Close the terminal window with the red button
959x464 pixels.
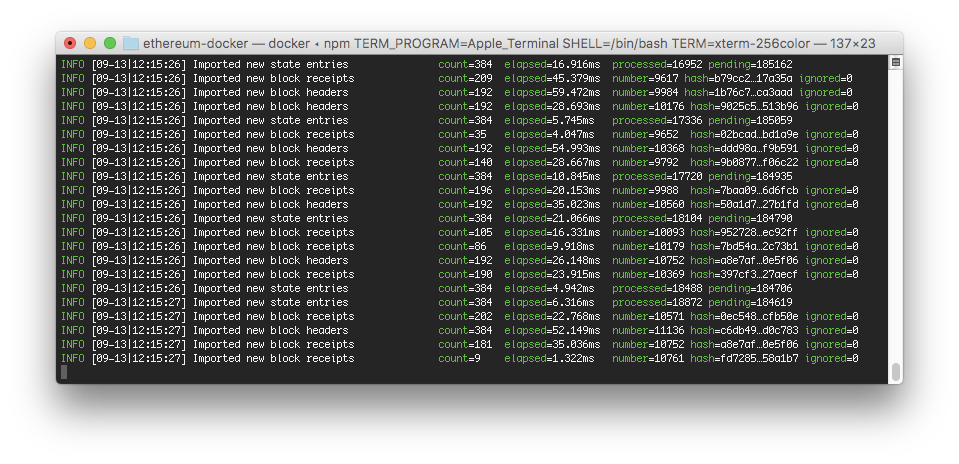coord(70,43)
